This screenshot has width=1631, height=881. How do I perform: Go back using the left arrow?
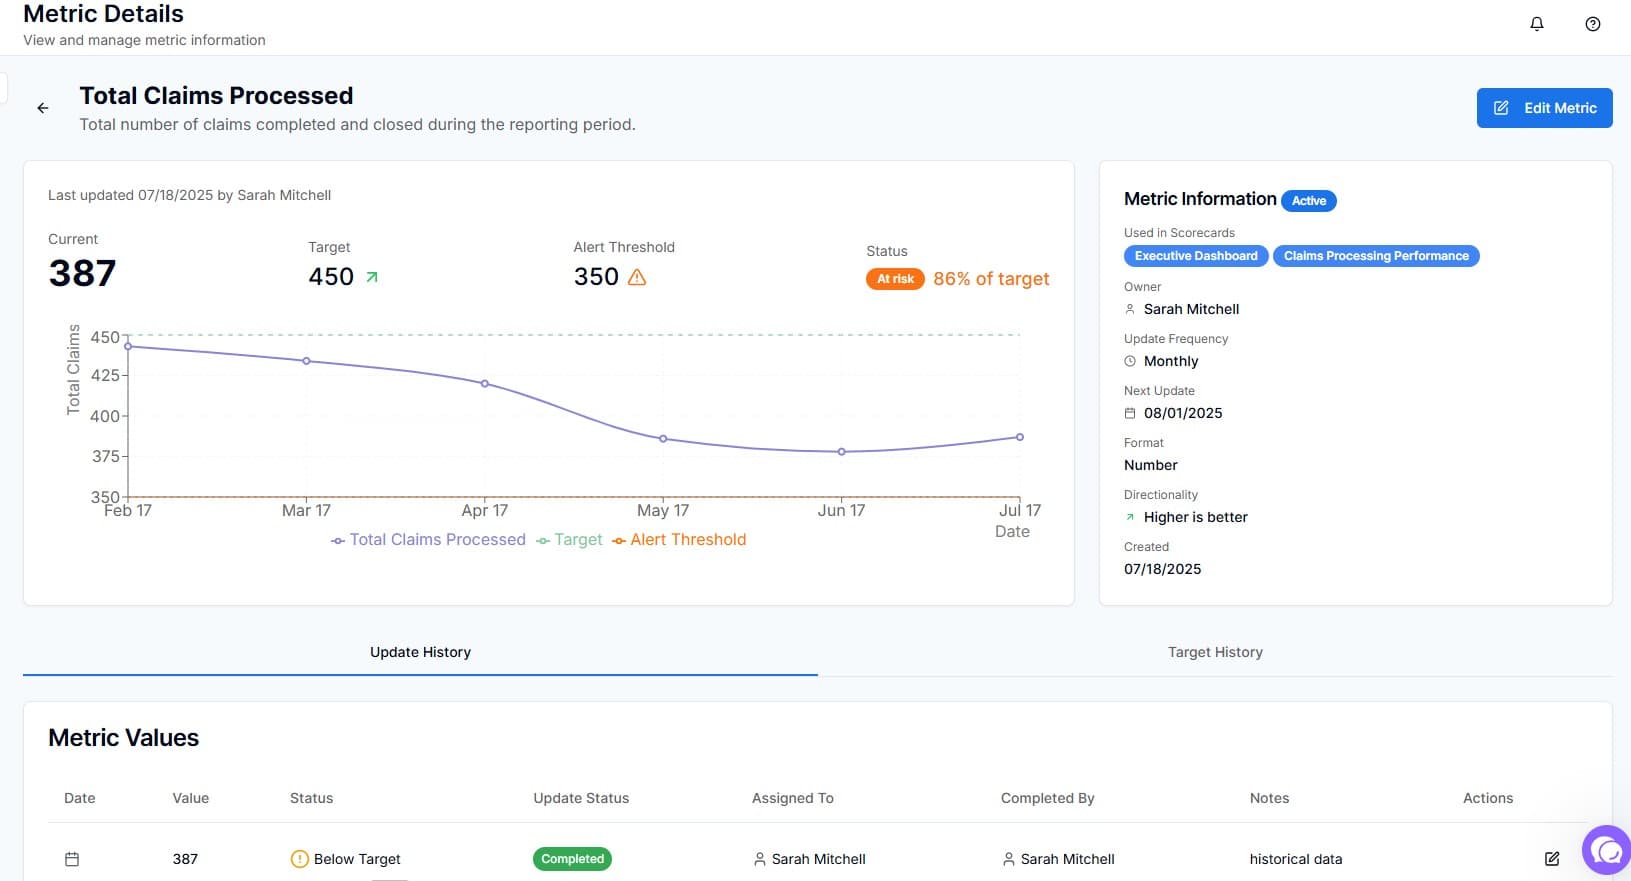coord(43,108)
